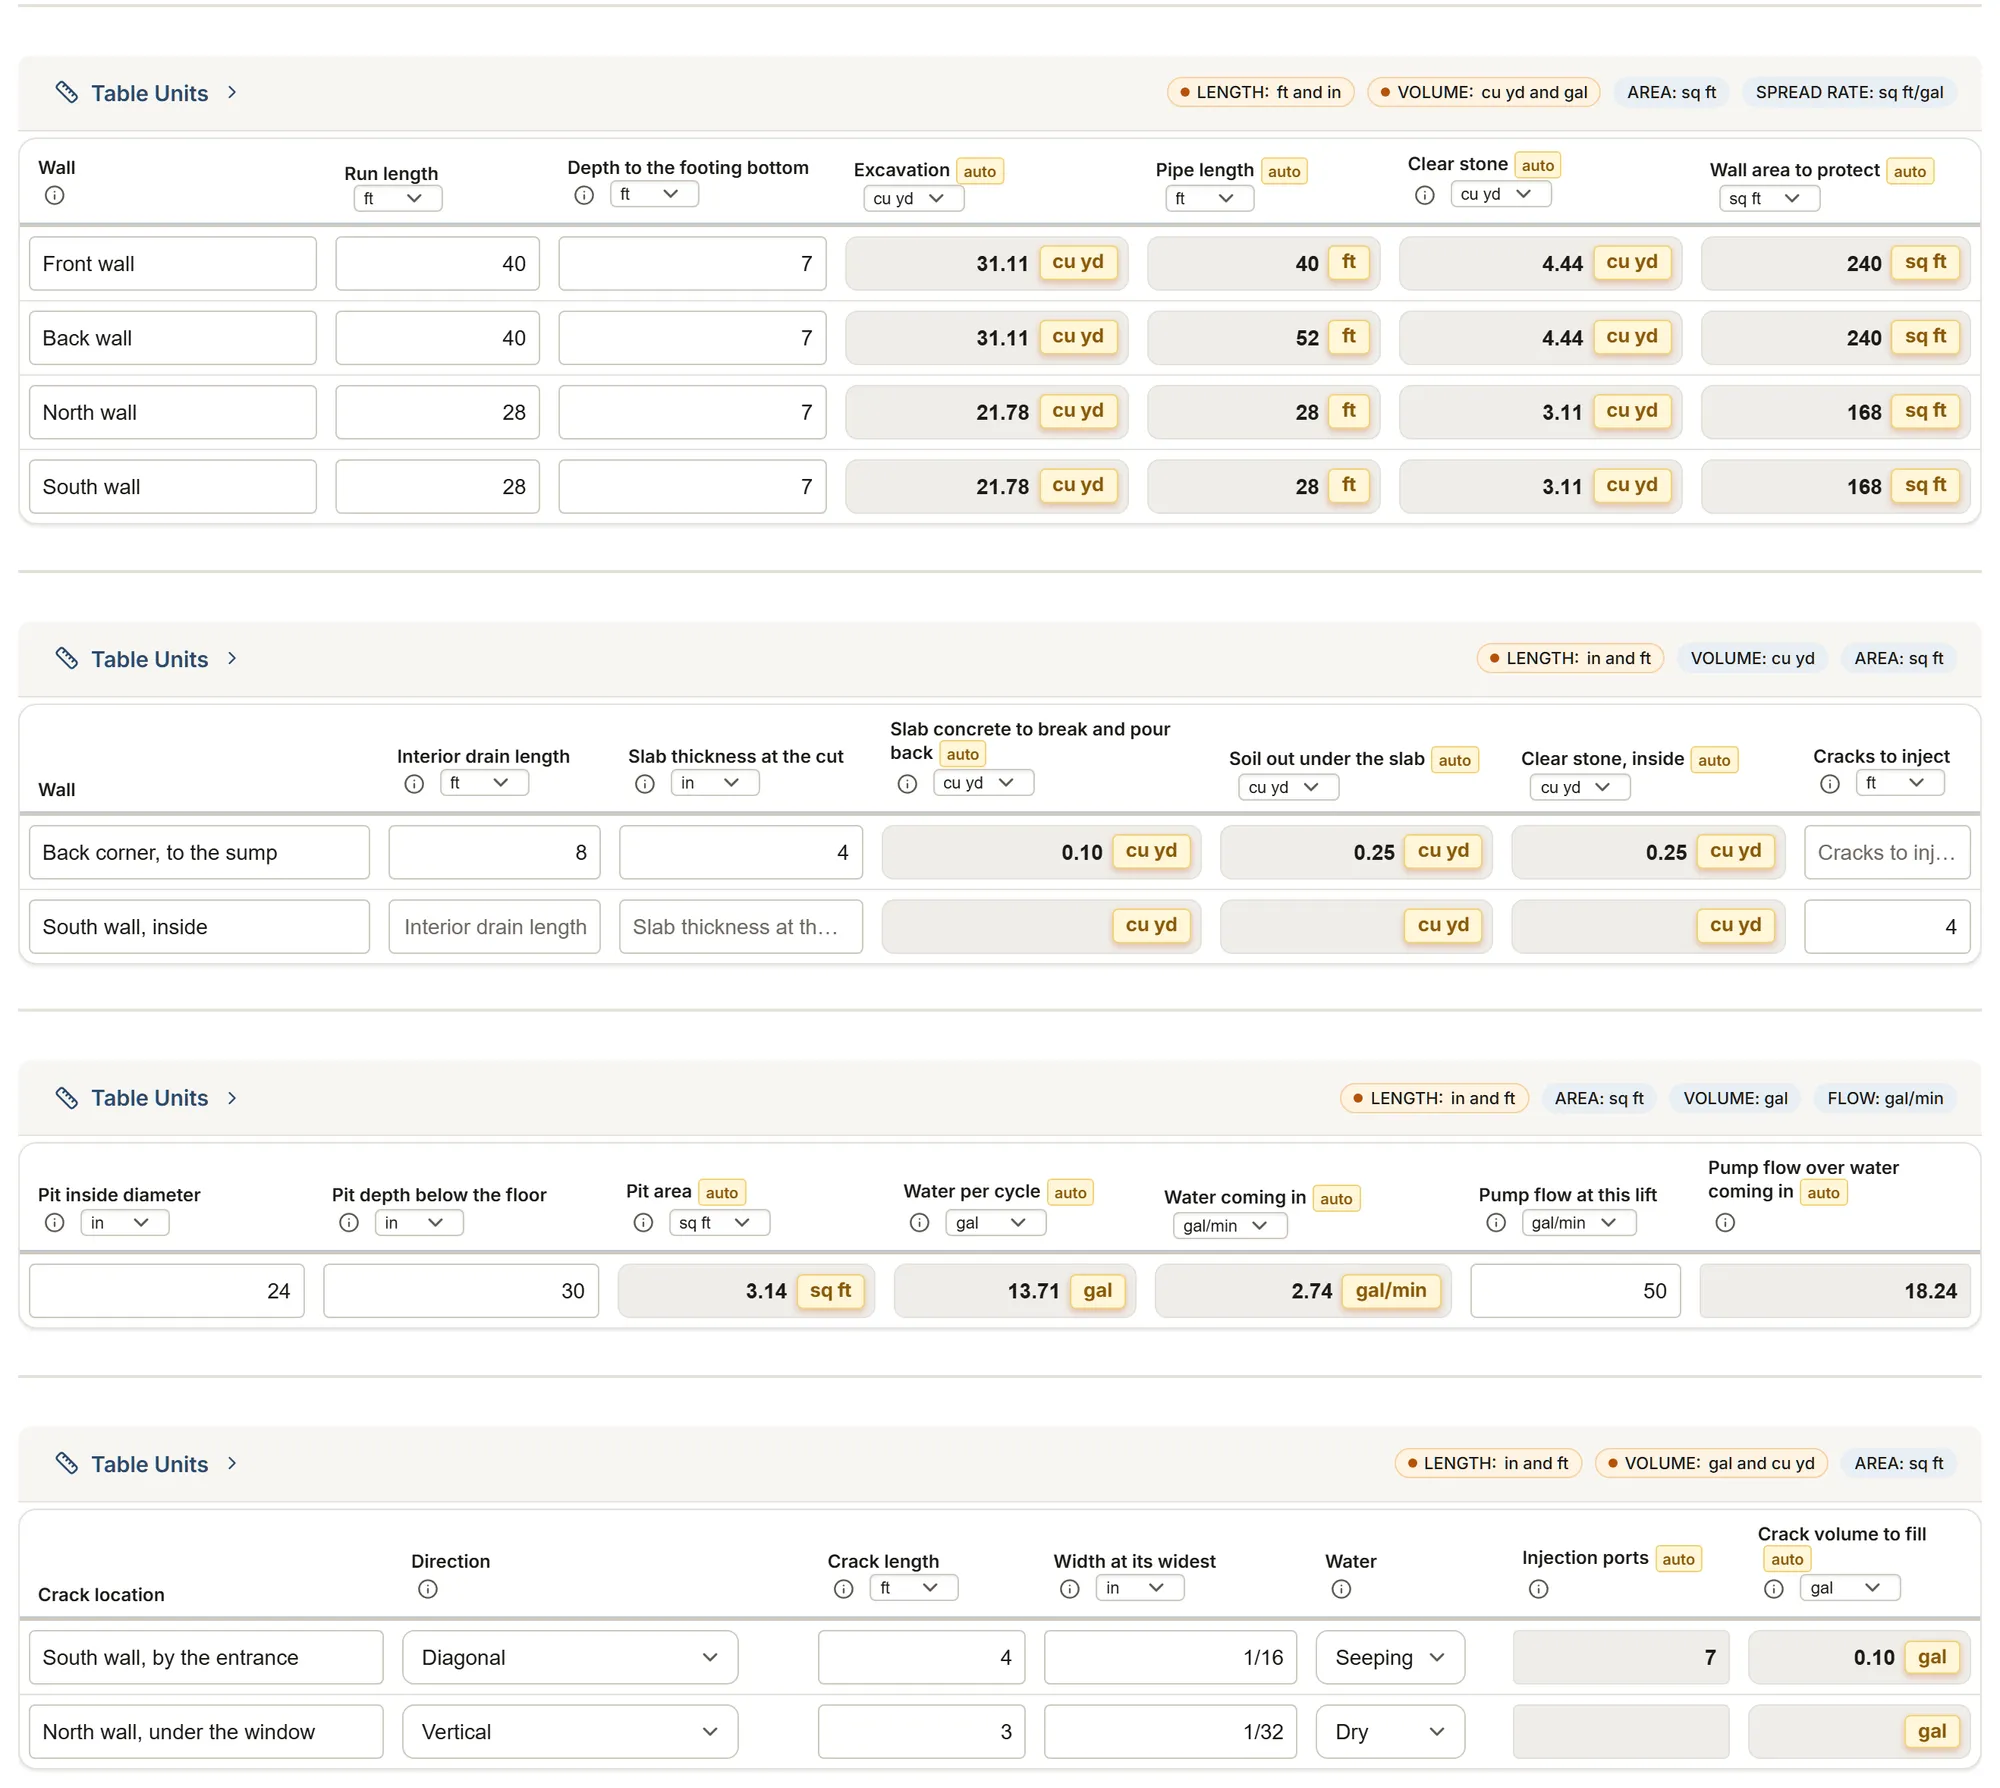Click the Water per cycle info icon
Screen dimensions: 2000x1788
tap(920, 1223)
